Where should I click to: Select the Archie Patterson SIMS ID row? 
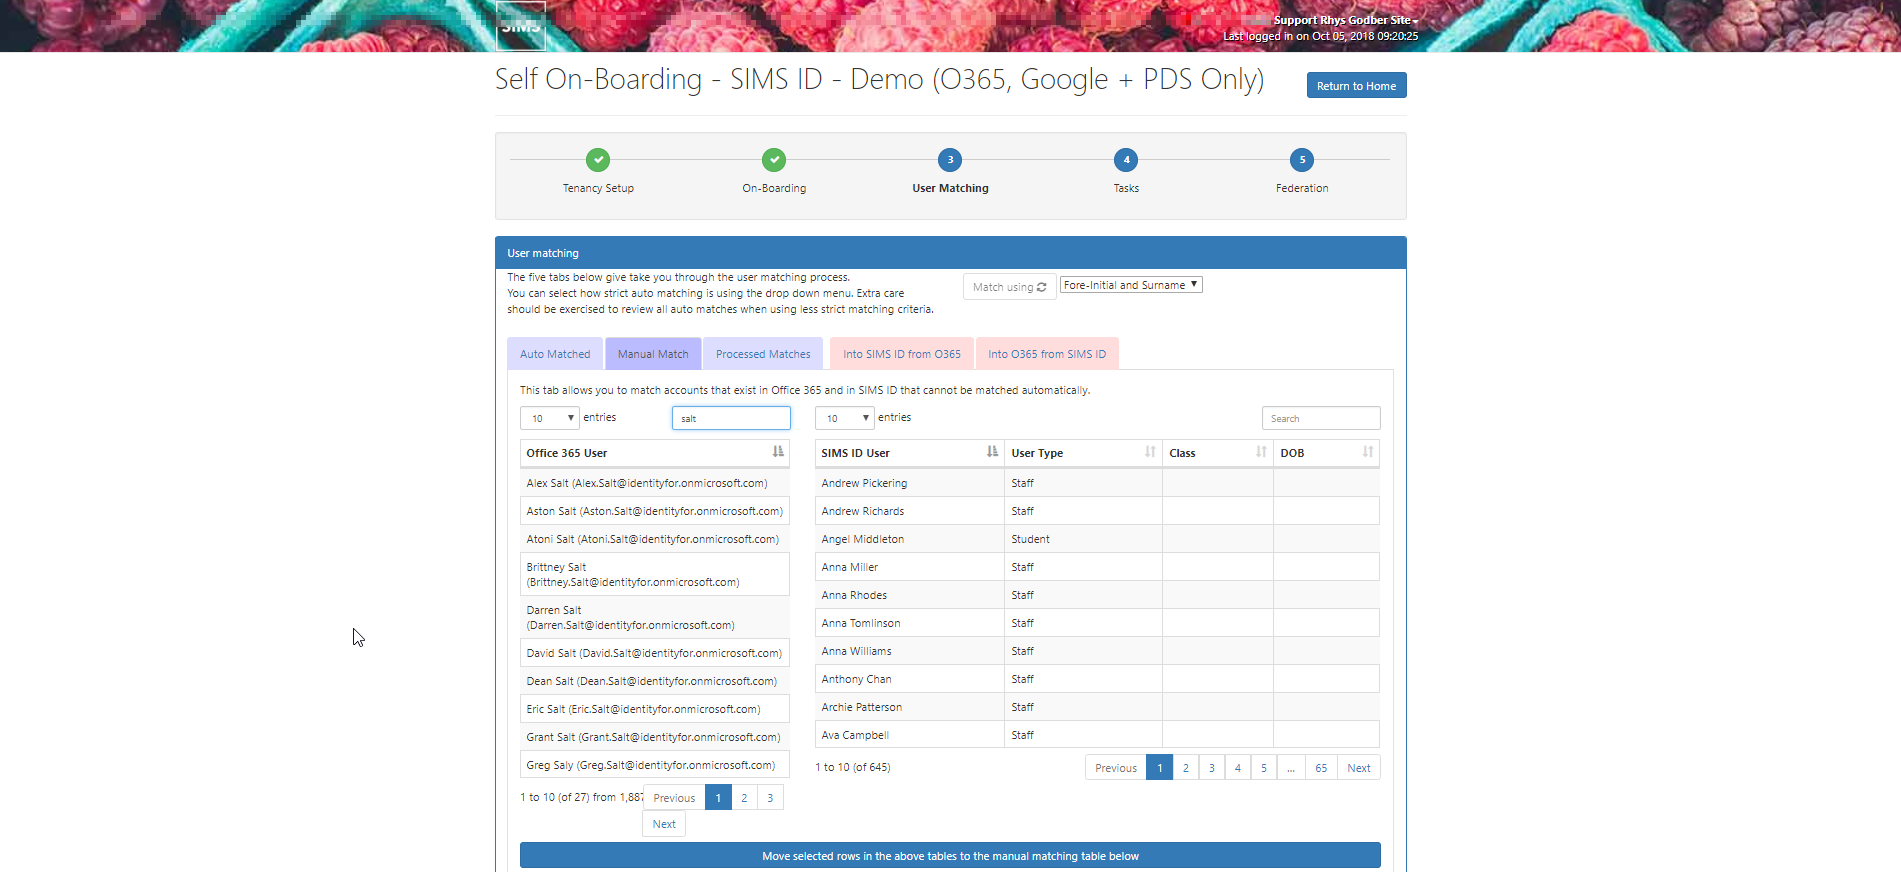click(x=1097, y=707)
